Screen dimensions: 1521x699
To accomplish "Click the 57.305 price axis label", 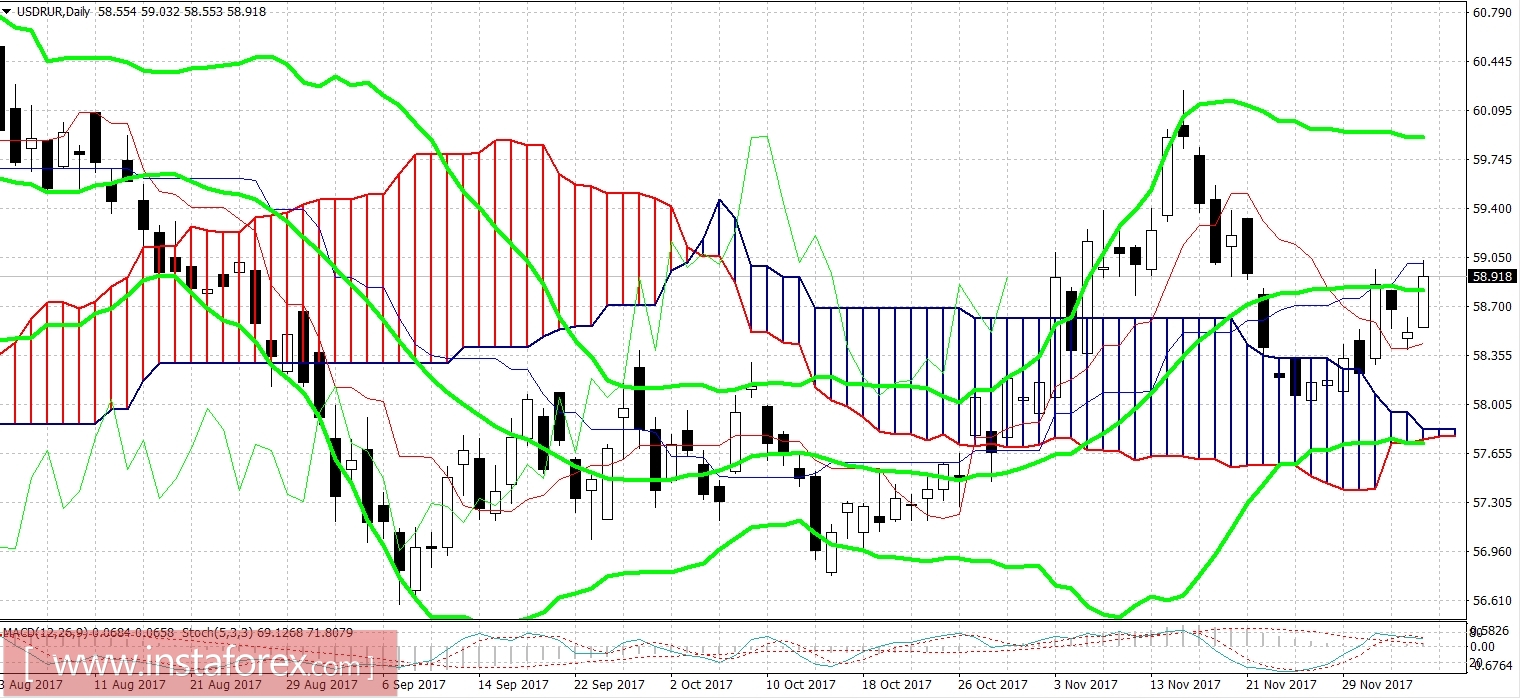I will pos(1492,502).
